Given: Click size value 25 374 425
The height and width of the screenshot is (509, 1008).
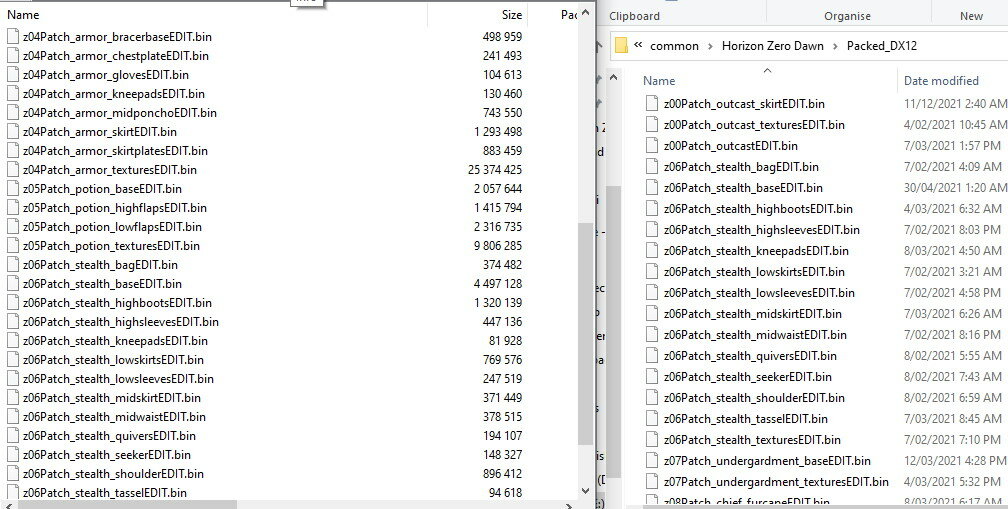Looking at the screenshot, I should click(495, 170).
